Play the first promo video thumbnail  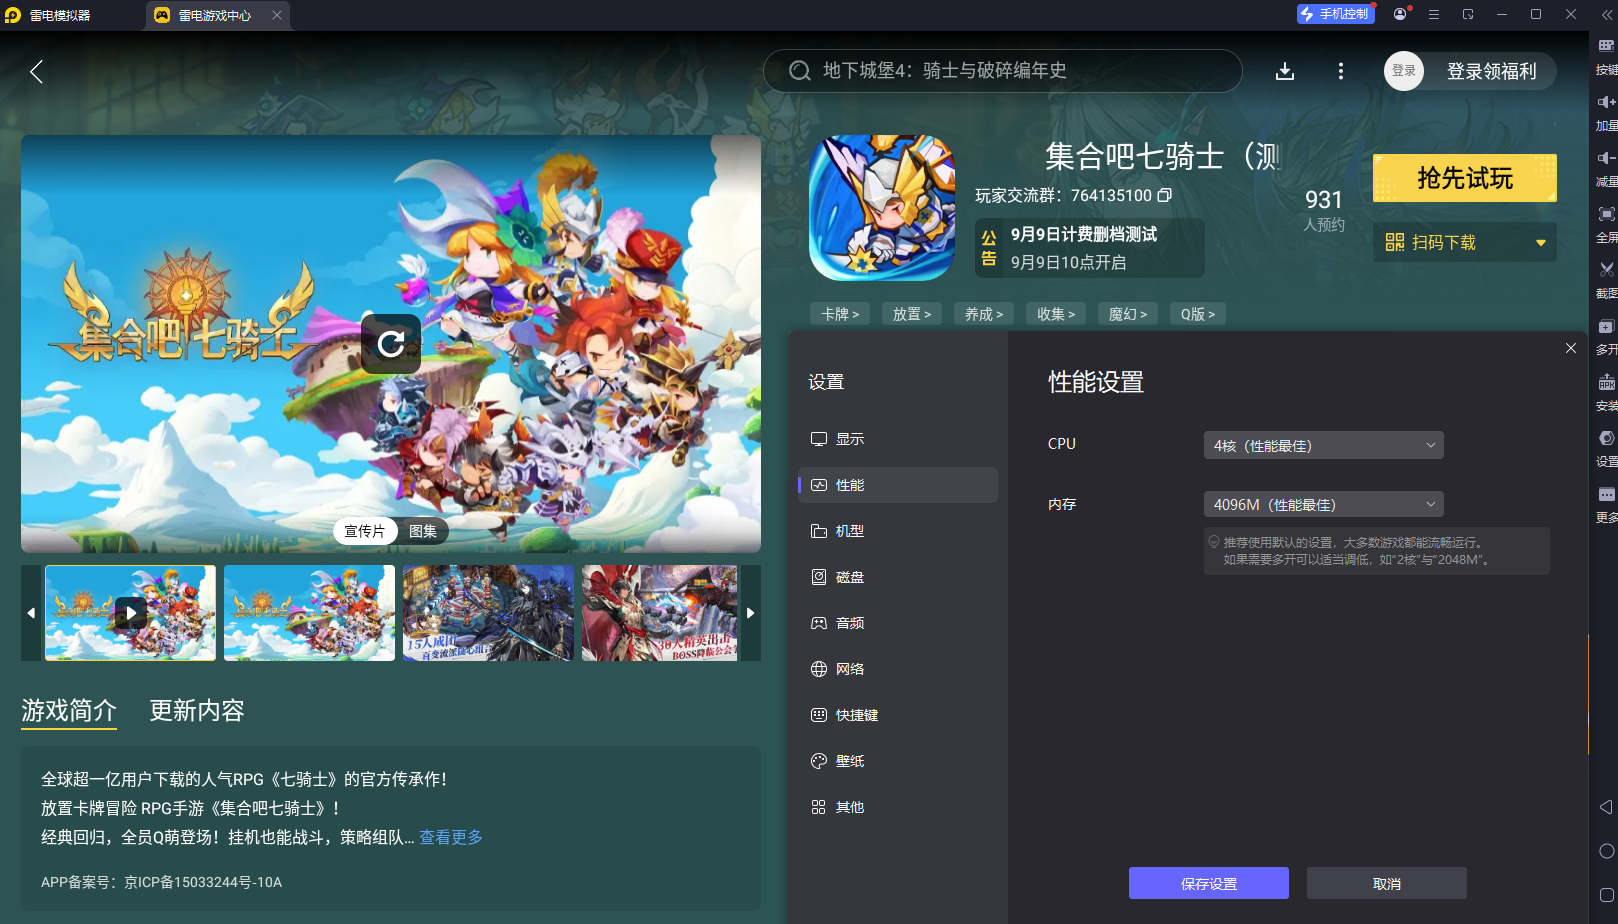(130, 613)
